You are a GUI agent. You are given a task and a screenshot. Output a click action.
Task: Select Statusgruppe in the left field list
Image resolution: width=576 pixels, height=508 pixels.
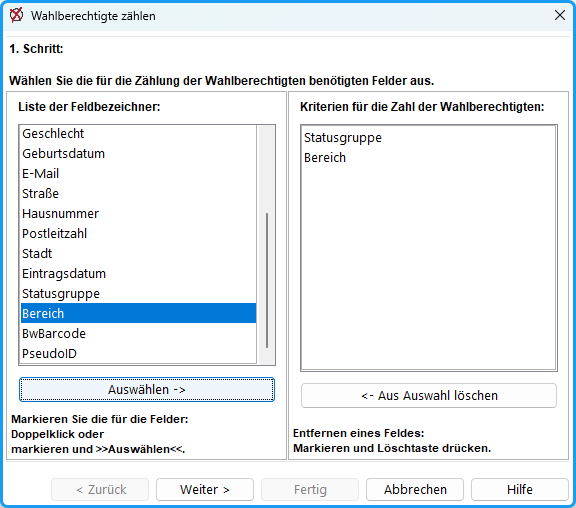(138, 293)
